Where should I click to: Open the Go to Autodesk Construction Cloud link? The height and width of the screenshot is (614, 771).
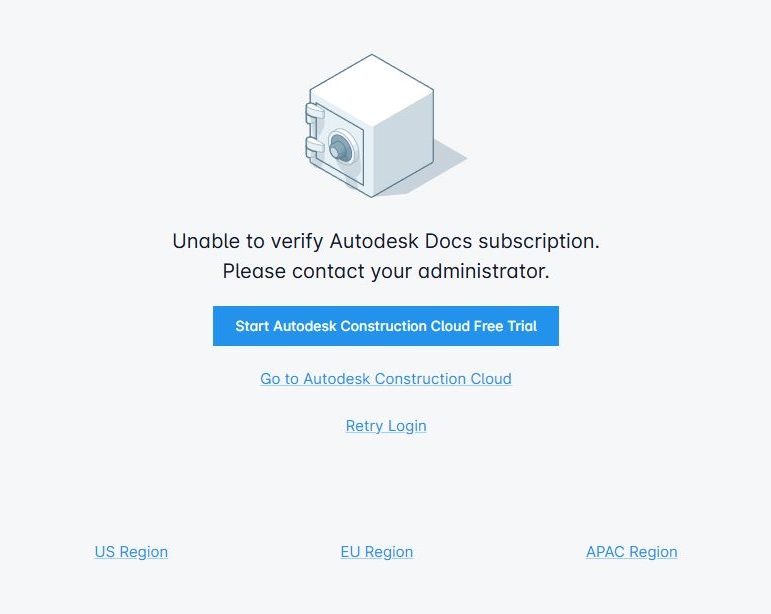[386, 379]
